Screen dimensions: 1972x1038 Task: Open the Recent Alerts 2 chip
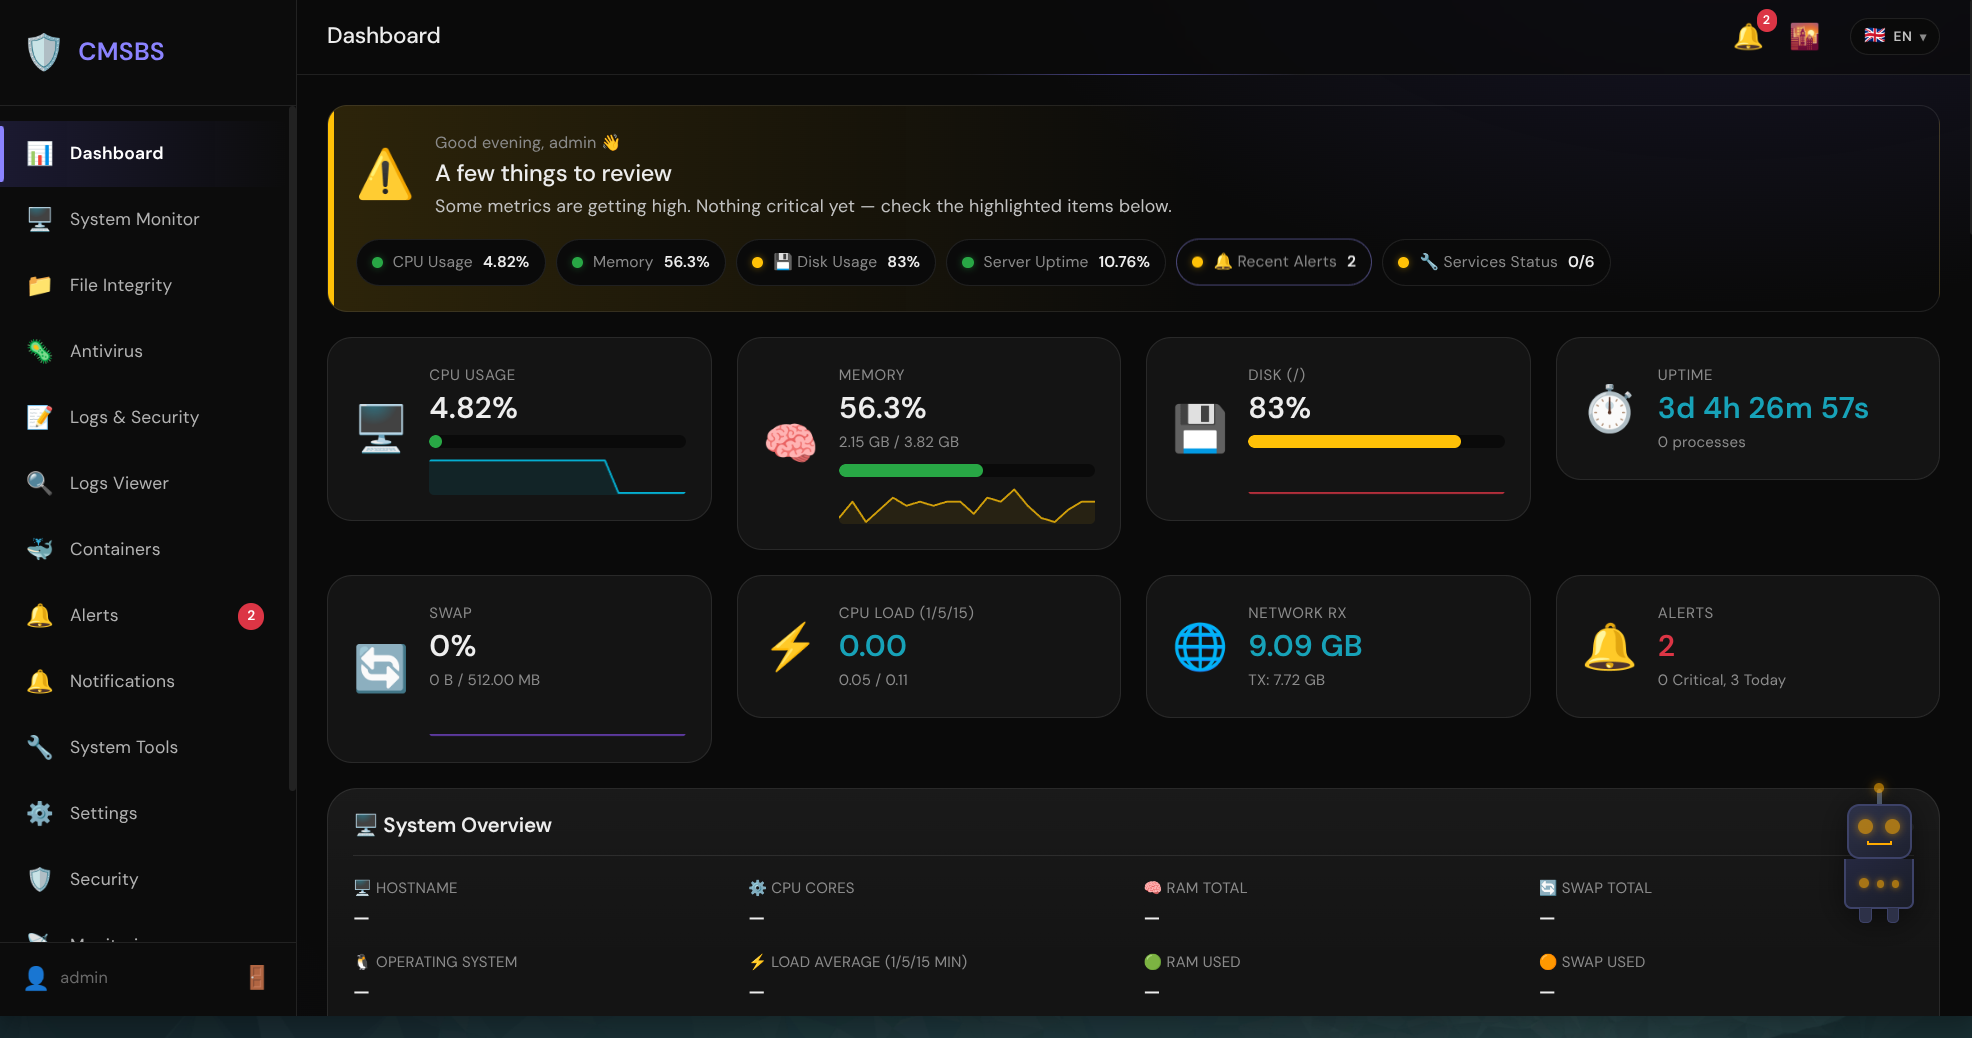[x=1274, y=262]
